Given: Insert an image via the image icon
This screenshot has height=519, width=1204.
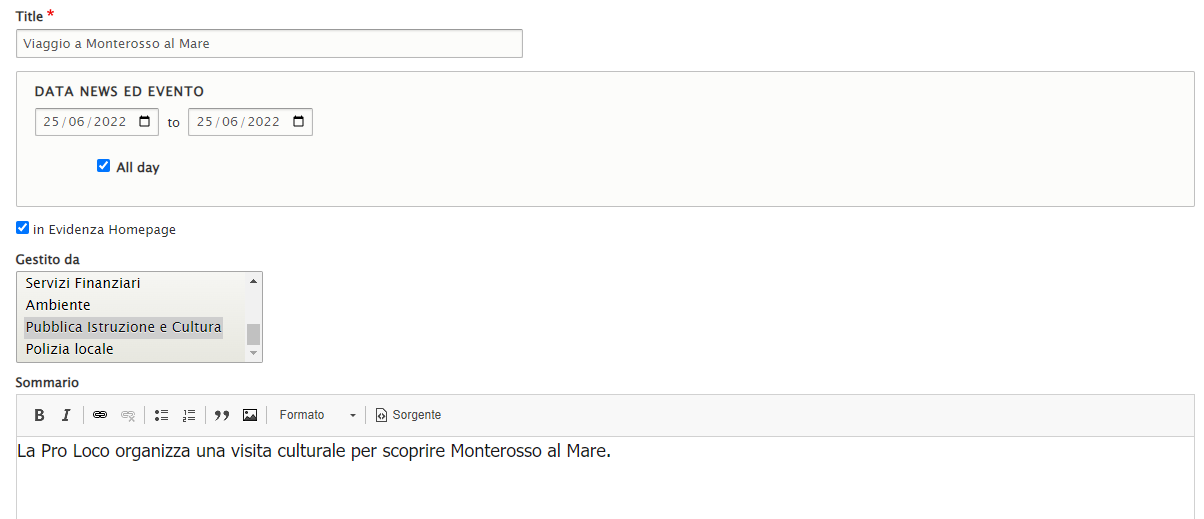Looking at the screenshot, I should 250,415.
